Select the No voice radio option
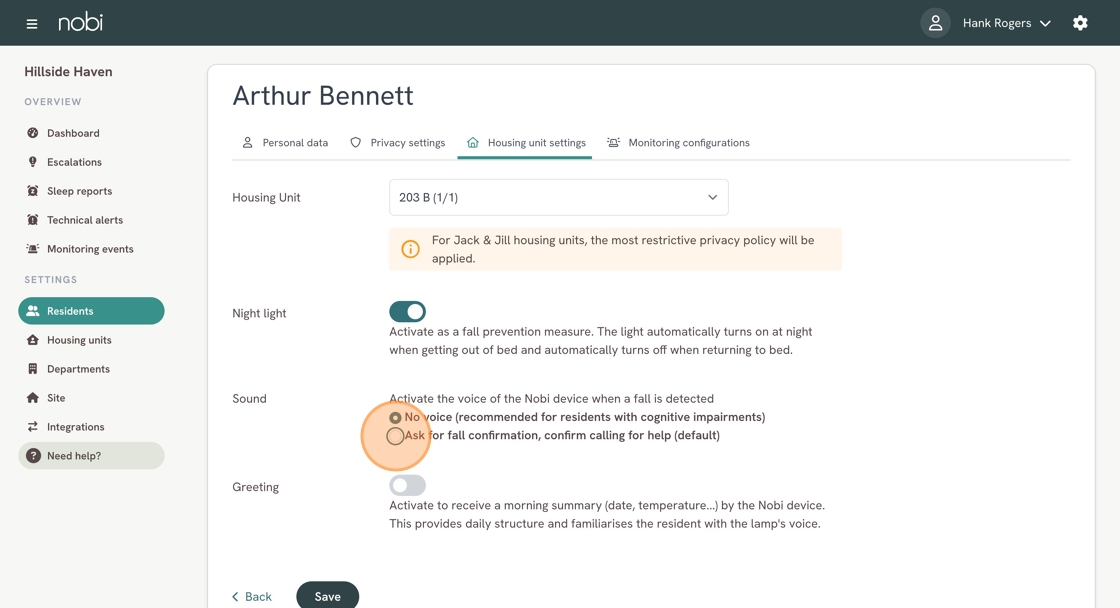Screen dimensions: 1120x608 [395, 417]
